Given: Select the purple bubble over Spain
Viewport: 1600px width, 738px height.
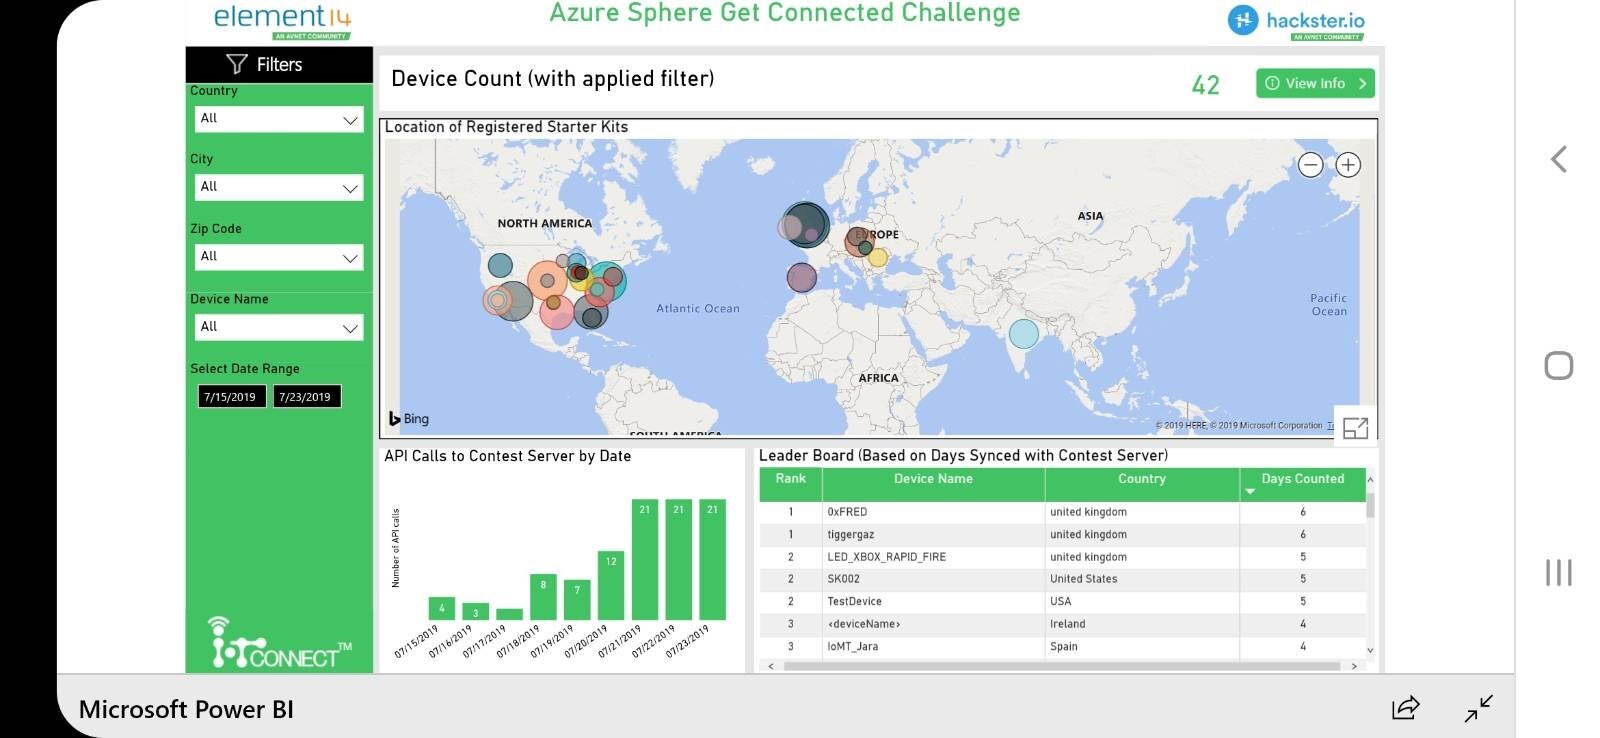Looking at the screenshot, I should pos(801,277).
